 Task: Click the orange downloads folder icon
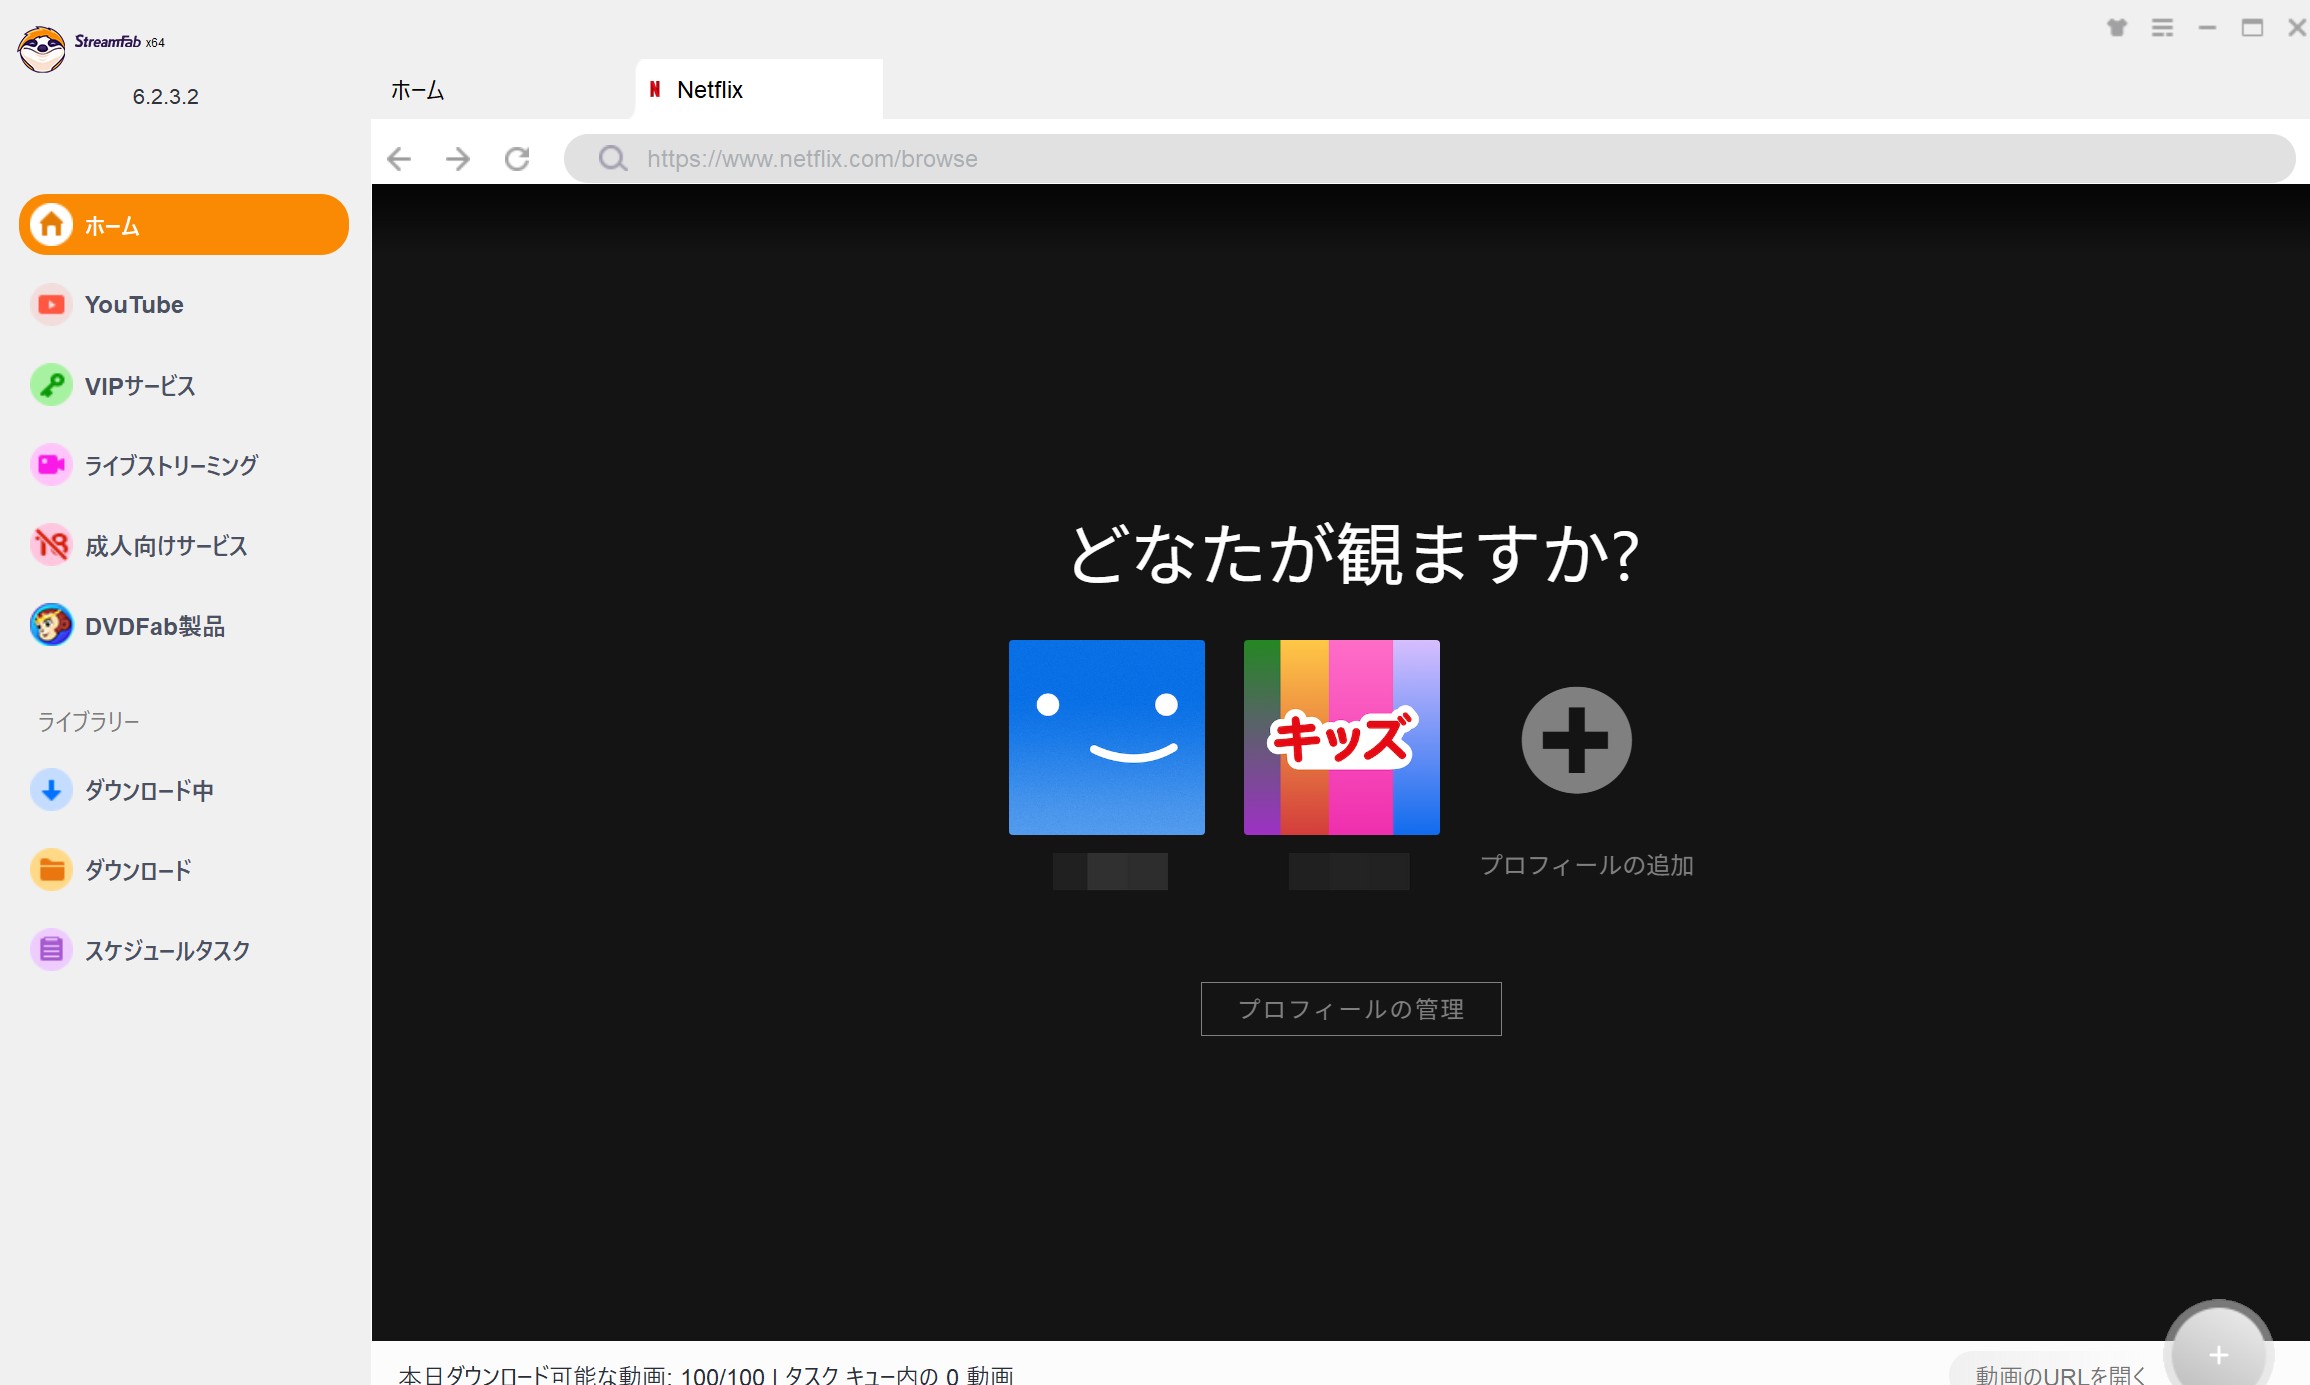pos(51,870)
